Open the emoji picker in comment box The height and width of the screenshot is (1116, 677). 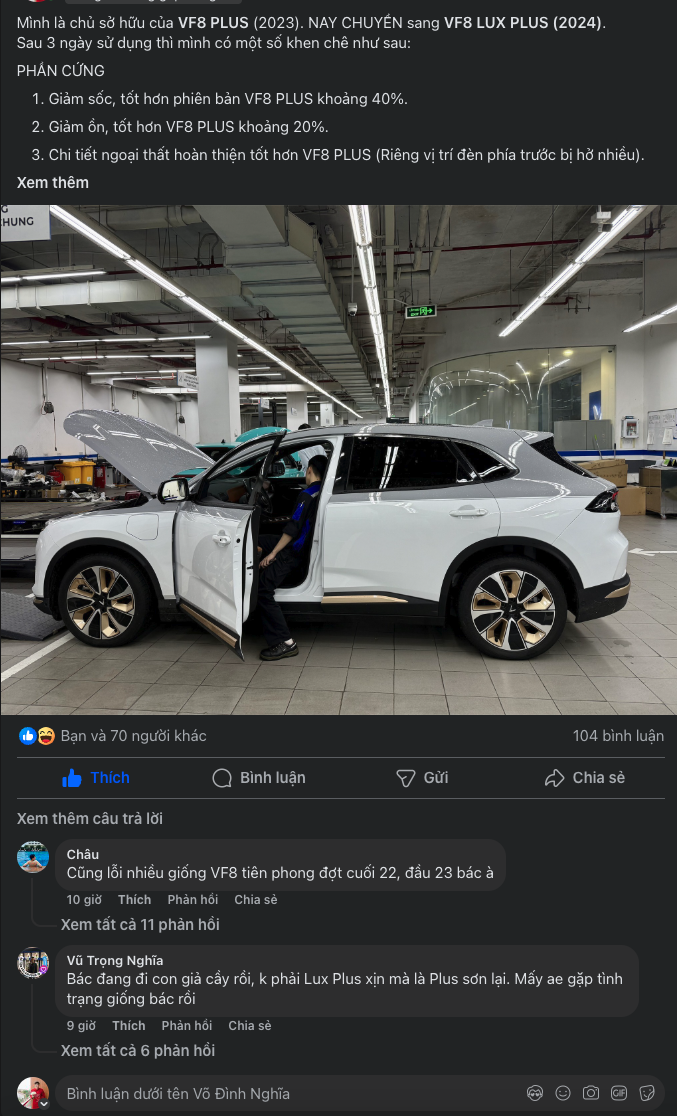pyautogui.click(x=562, y=1093)
